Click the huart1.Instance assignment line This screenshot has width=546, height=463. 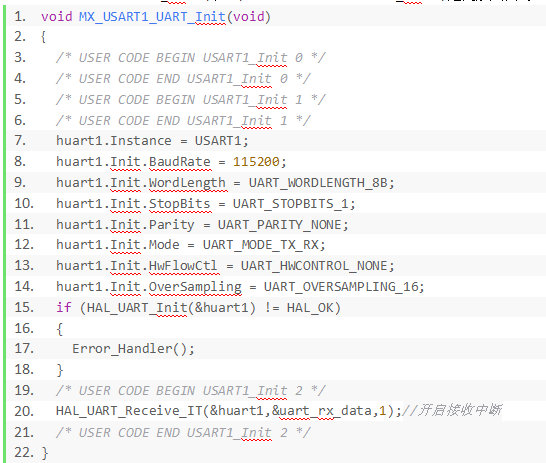point(152,141)
